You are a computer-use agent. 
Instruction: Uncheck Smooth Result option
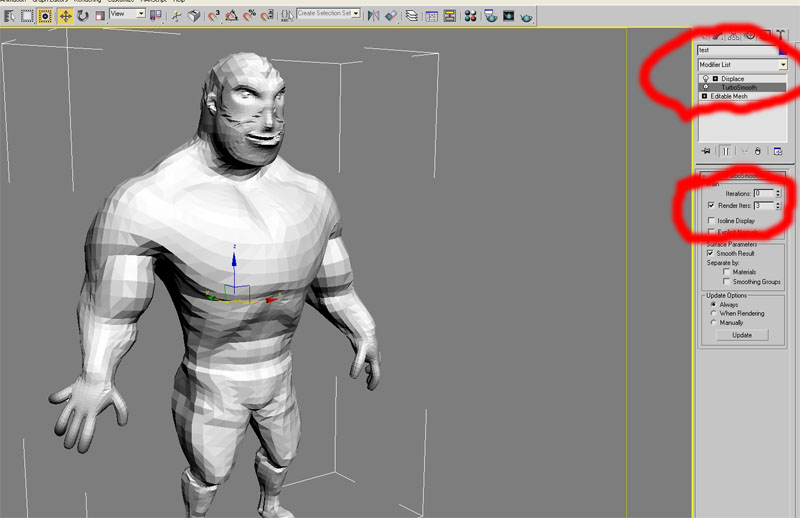tap(711, 253)
